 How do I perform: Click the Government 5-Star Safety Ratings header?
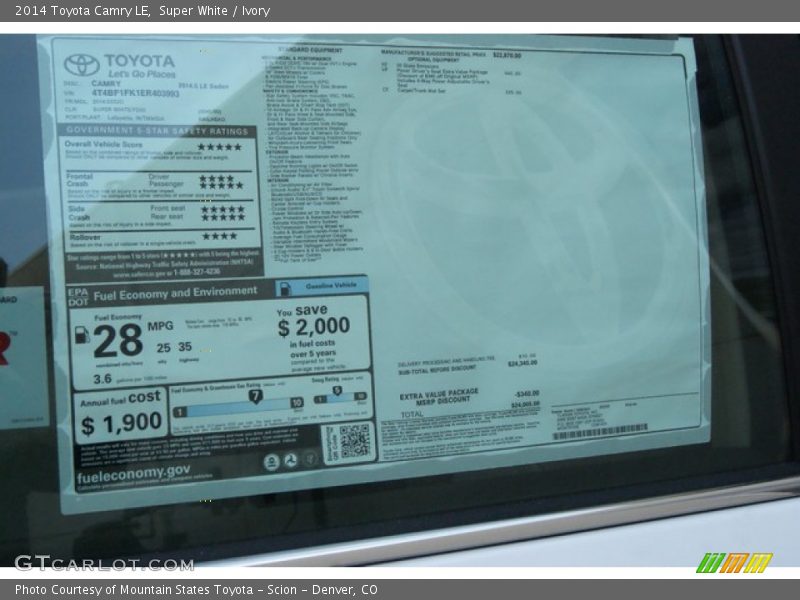pyautogui.click(x=158, y=131)
